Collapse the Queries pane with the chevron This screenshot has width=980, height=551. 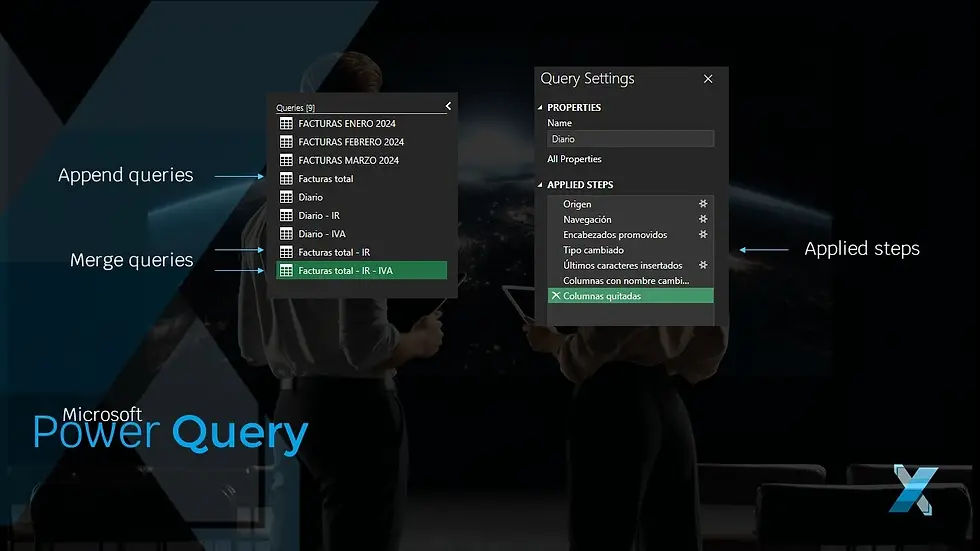[x=448, y=106]
